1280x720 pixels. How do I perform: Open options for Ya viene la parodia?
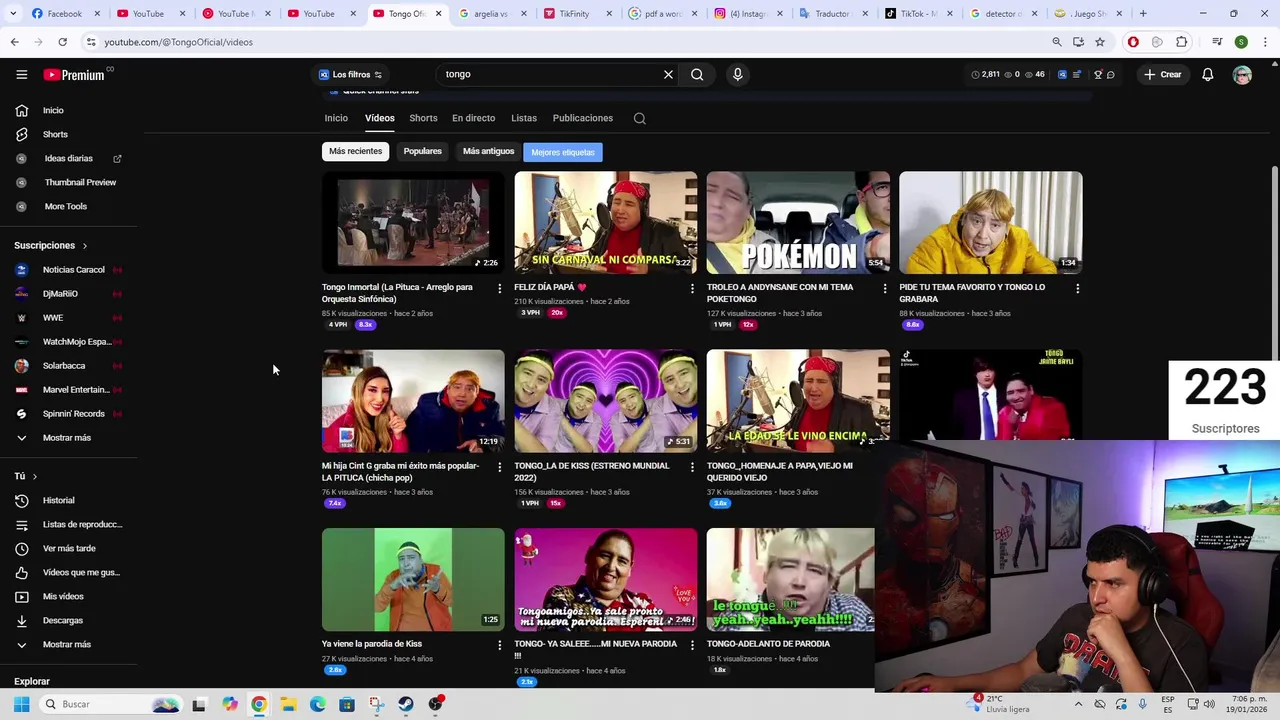coord(499,645)
